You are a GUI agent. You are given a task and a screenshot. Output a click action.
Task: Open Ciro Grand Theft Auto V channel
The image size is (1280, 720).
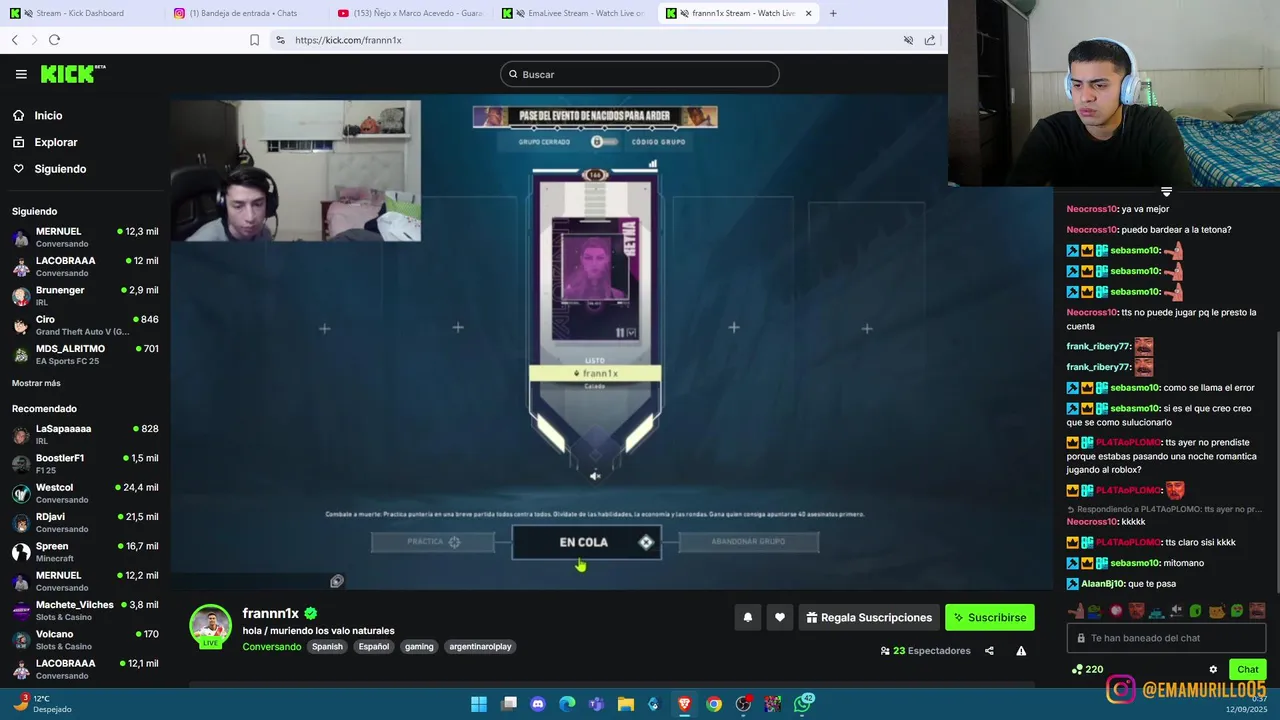click(x=85, y=325)
